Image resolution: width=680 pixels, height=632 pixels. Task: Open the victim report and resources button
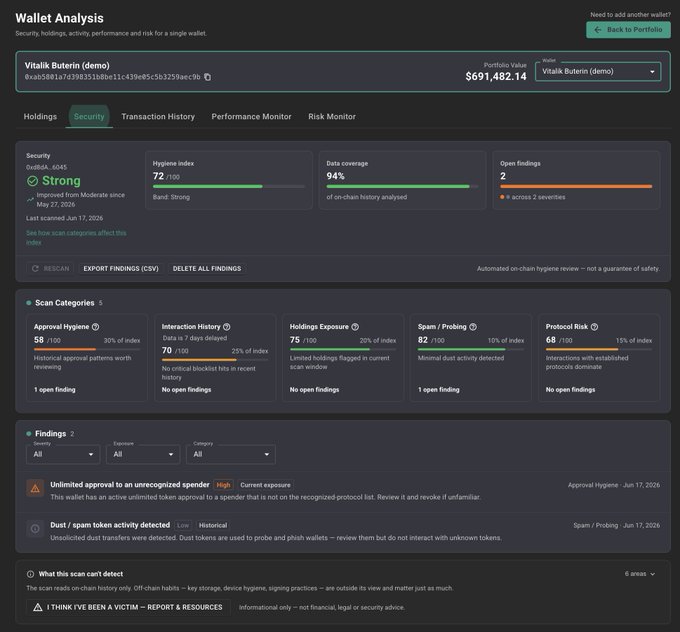(x=128, y=607)
